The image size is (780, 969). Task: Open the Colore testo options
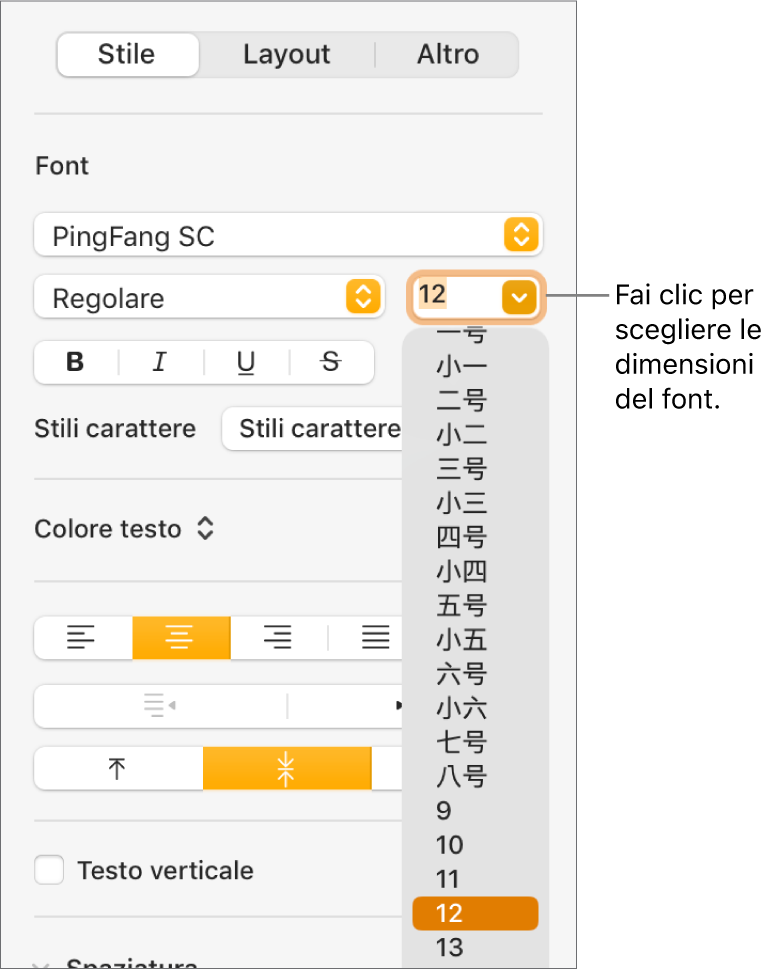(x=124, y=529)
